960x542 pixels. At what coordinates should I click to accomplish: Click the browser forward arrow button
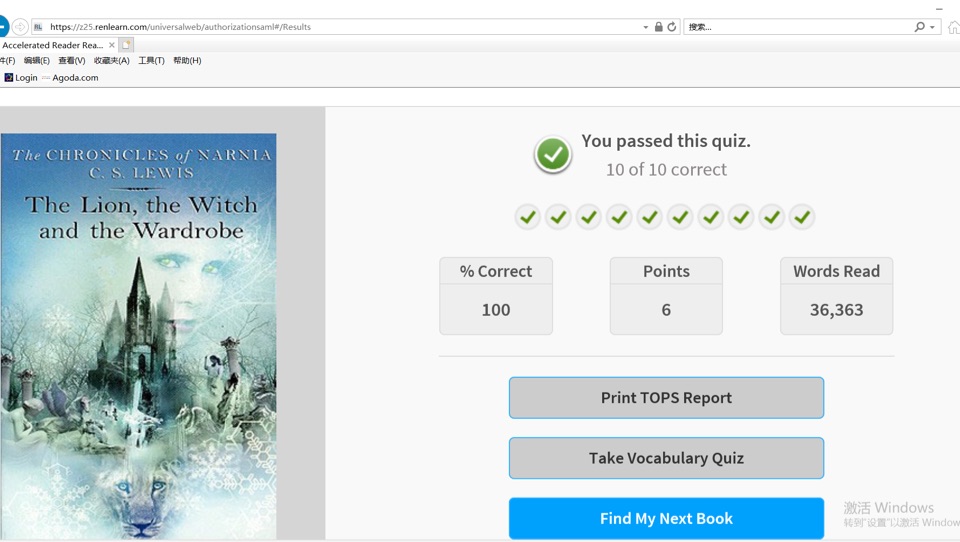pos(20,27)
